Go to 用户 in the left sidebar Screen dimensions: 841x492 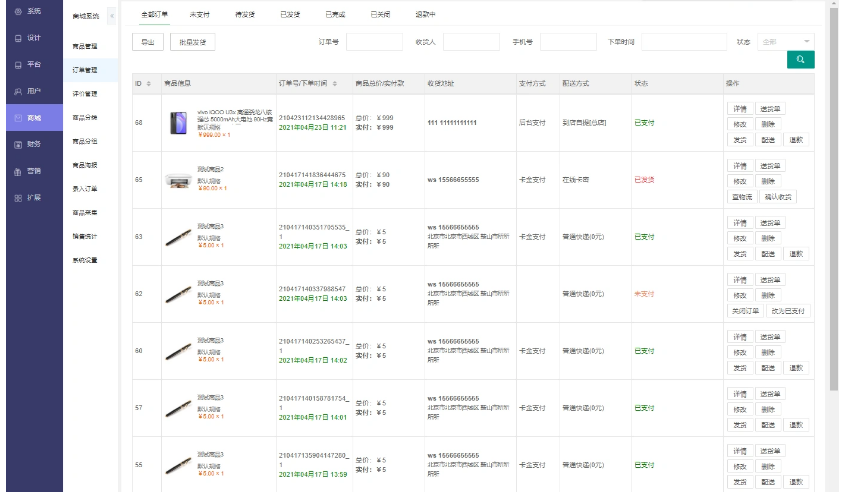click(x=30, y=91)
